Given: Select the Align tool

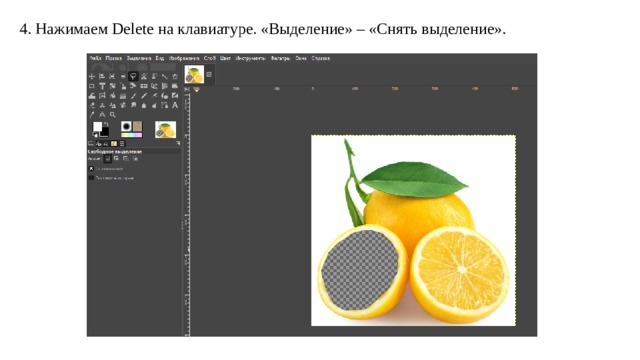Looking at the screenshot, I should pyautogui.click(x=102, y=76).
